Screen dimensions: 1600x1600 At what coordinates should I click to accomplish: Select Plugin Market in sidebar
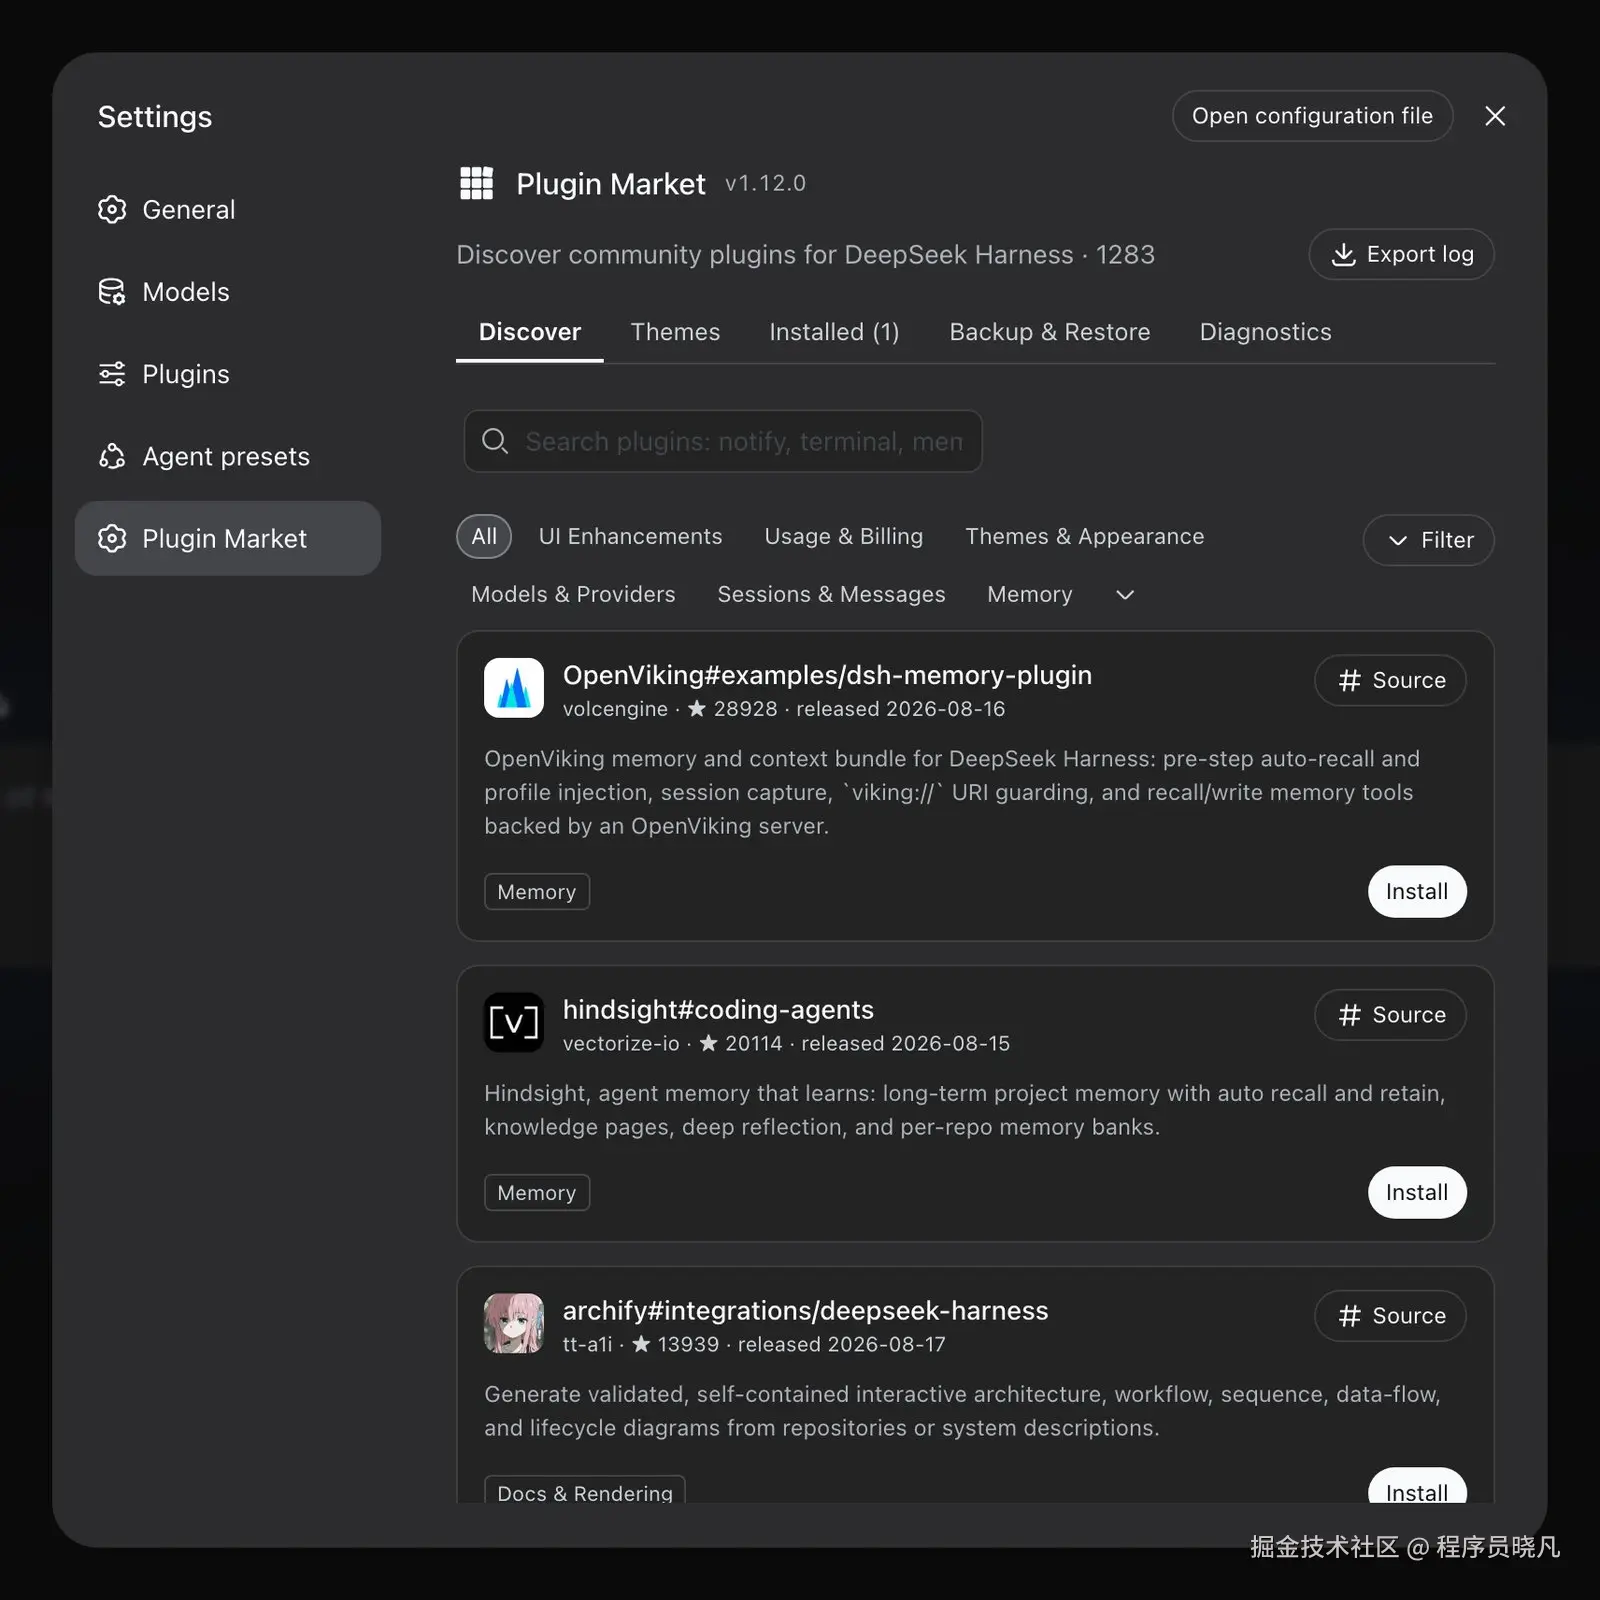(x=228, y=538)
